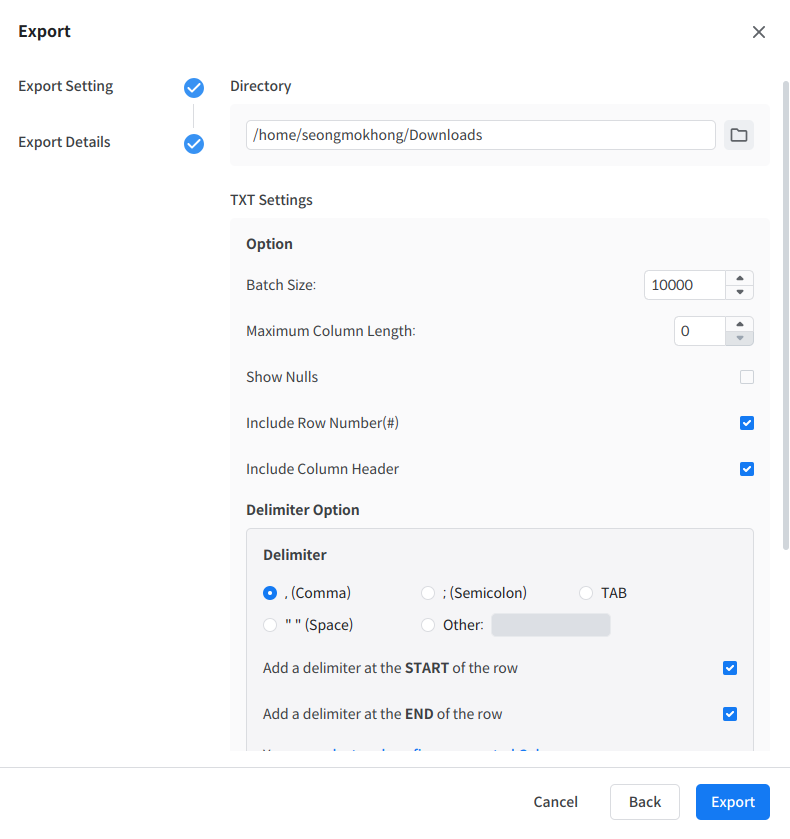Click in the Directory path field

pyautogui.click(x=480, y=135)
